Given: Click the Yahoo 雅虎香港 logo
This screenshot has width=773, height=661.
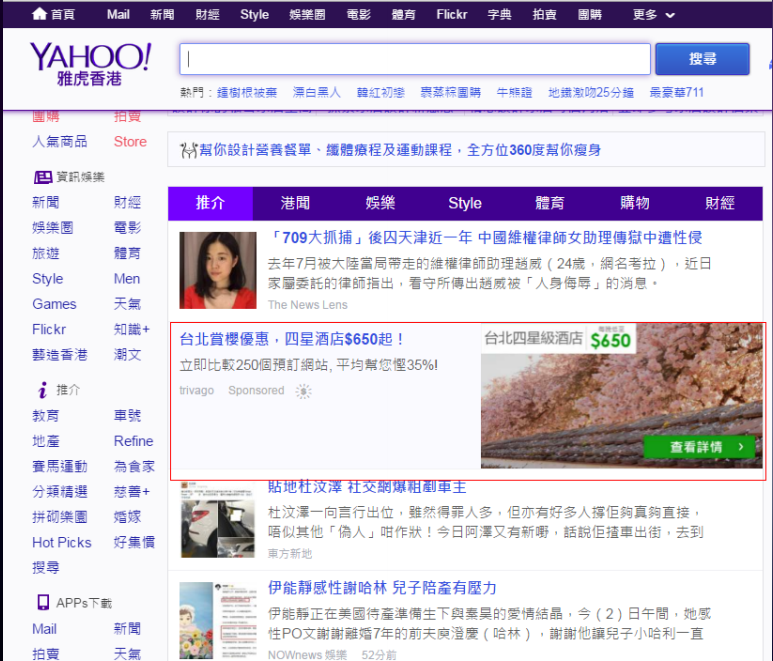Looking at the screenshot, I should (90, 63).
